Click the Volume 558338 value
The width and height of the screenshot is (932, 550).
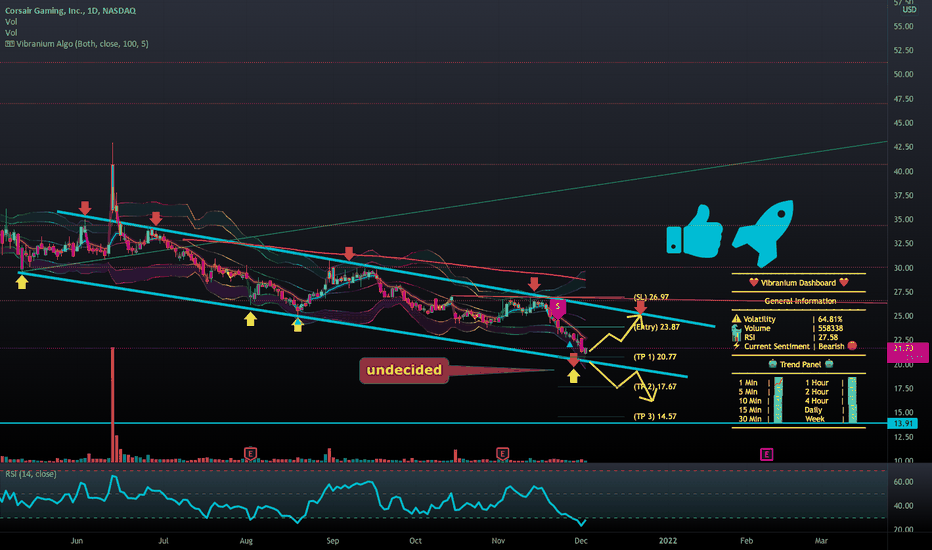tap(830, 328)
